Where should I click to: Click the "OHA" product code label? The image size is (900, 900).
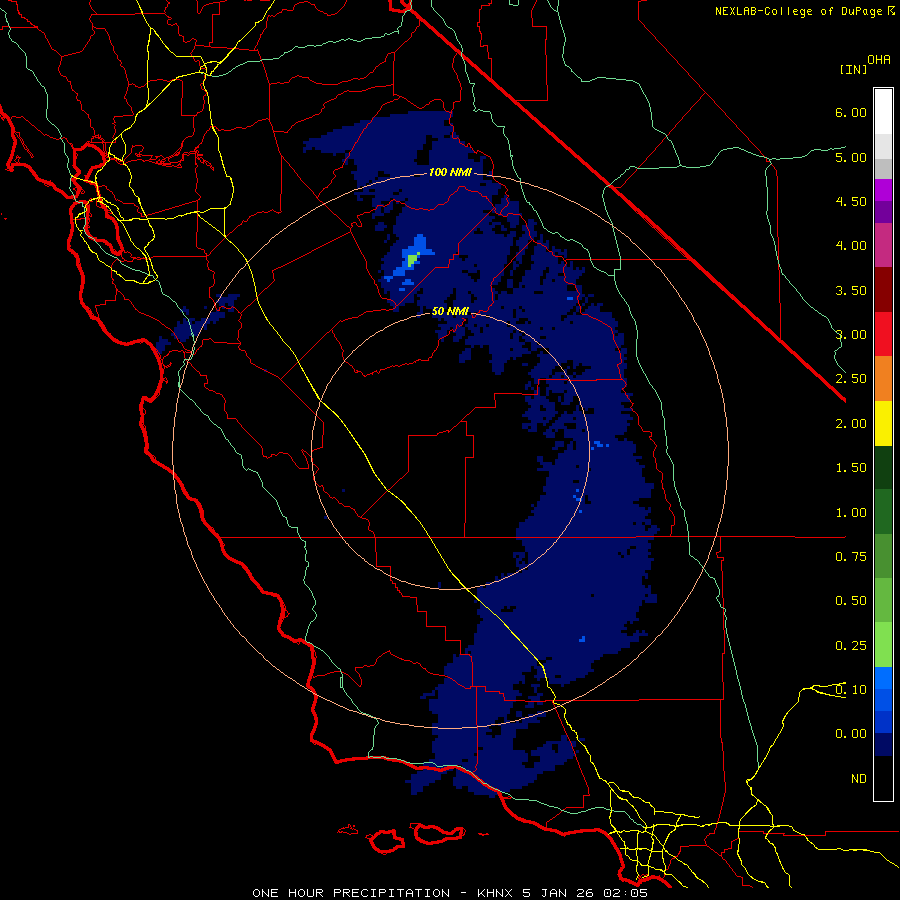coord(879,60)
